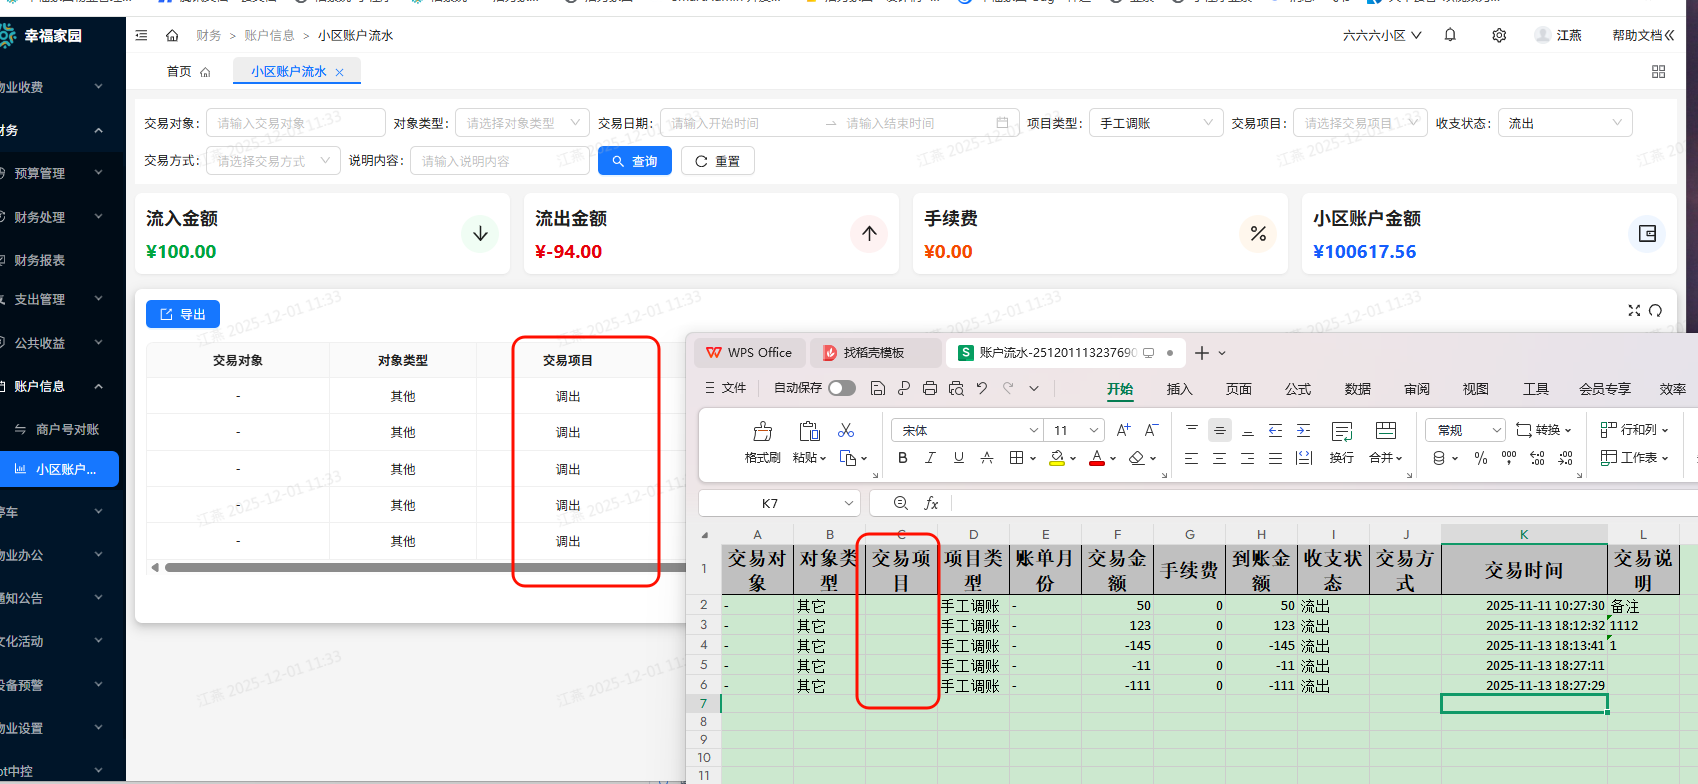The image size is (1698, 784).
Task: Open the 项目类型 dropdown showing 手工调账
Action: (x=1156, y=123)
